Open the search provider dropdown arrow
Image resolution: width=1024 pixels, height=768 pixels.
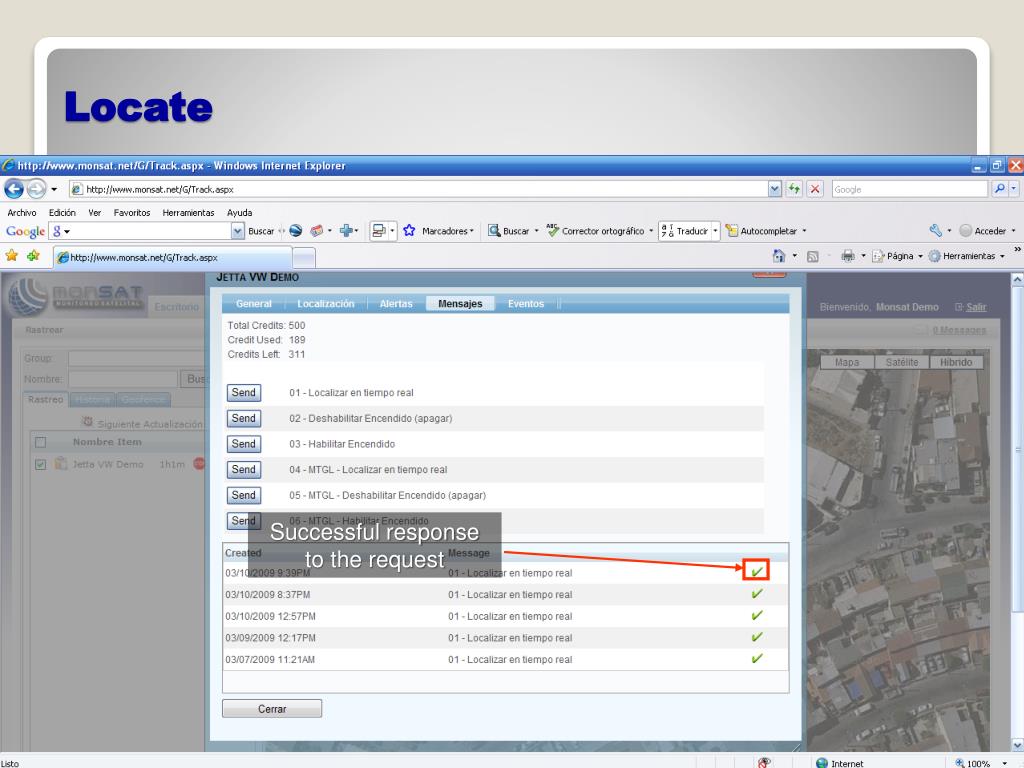click(1014, 189)
